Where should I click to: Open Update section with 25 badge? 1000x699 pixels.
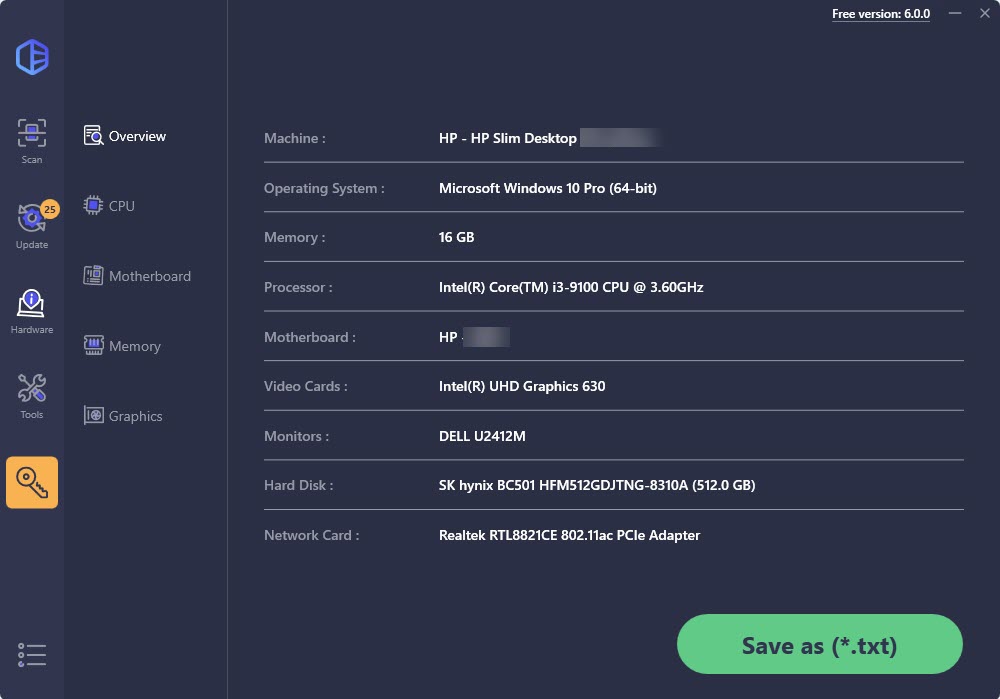pyautogui.click(x=32, y=226)
